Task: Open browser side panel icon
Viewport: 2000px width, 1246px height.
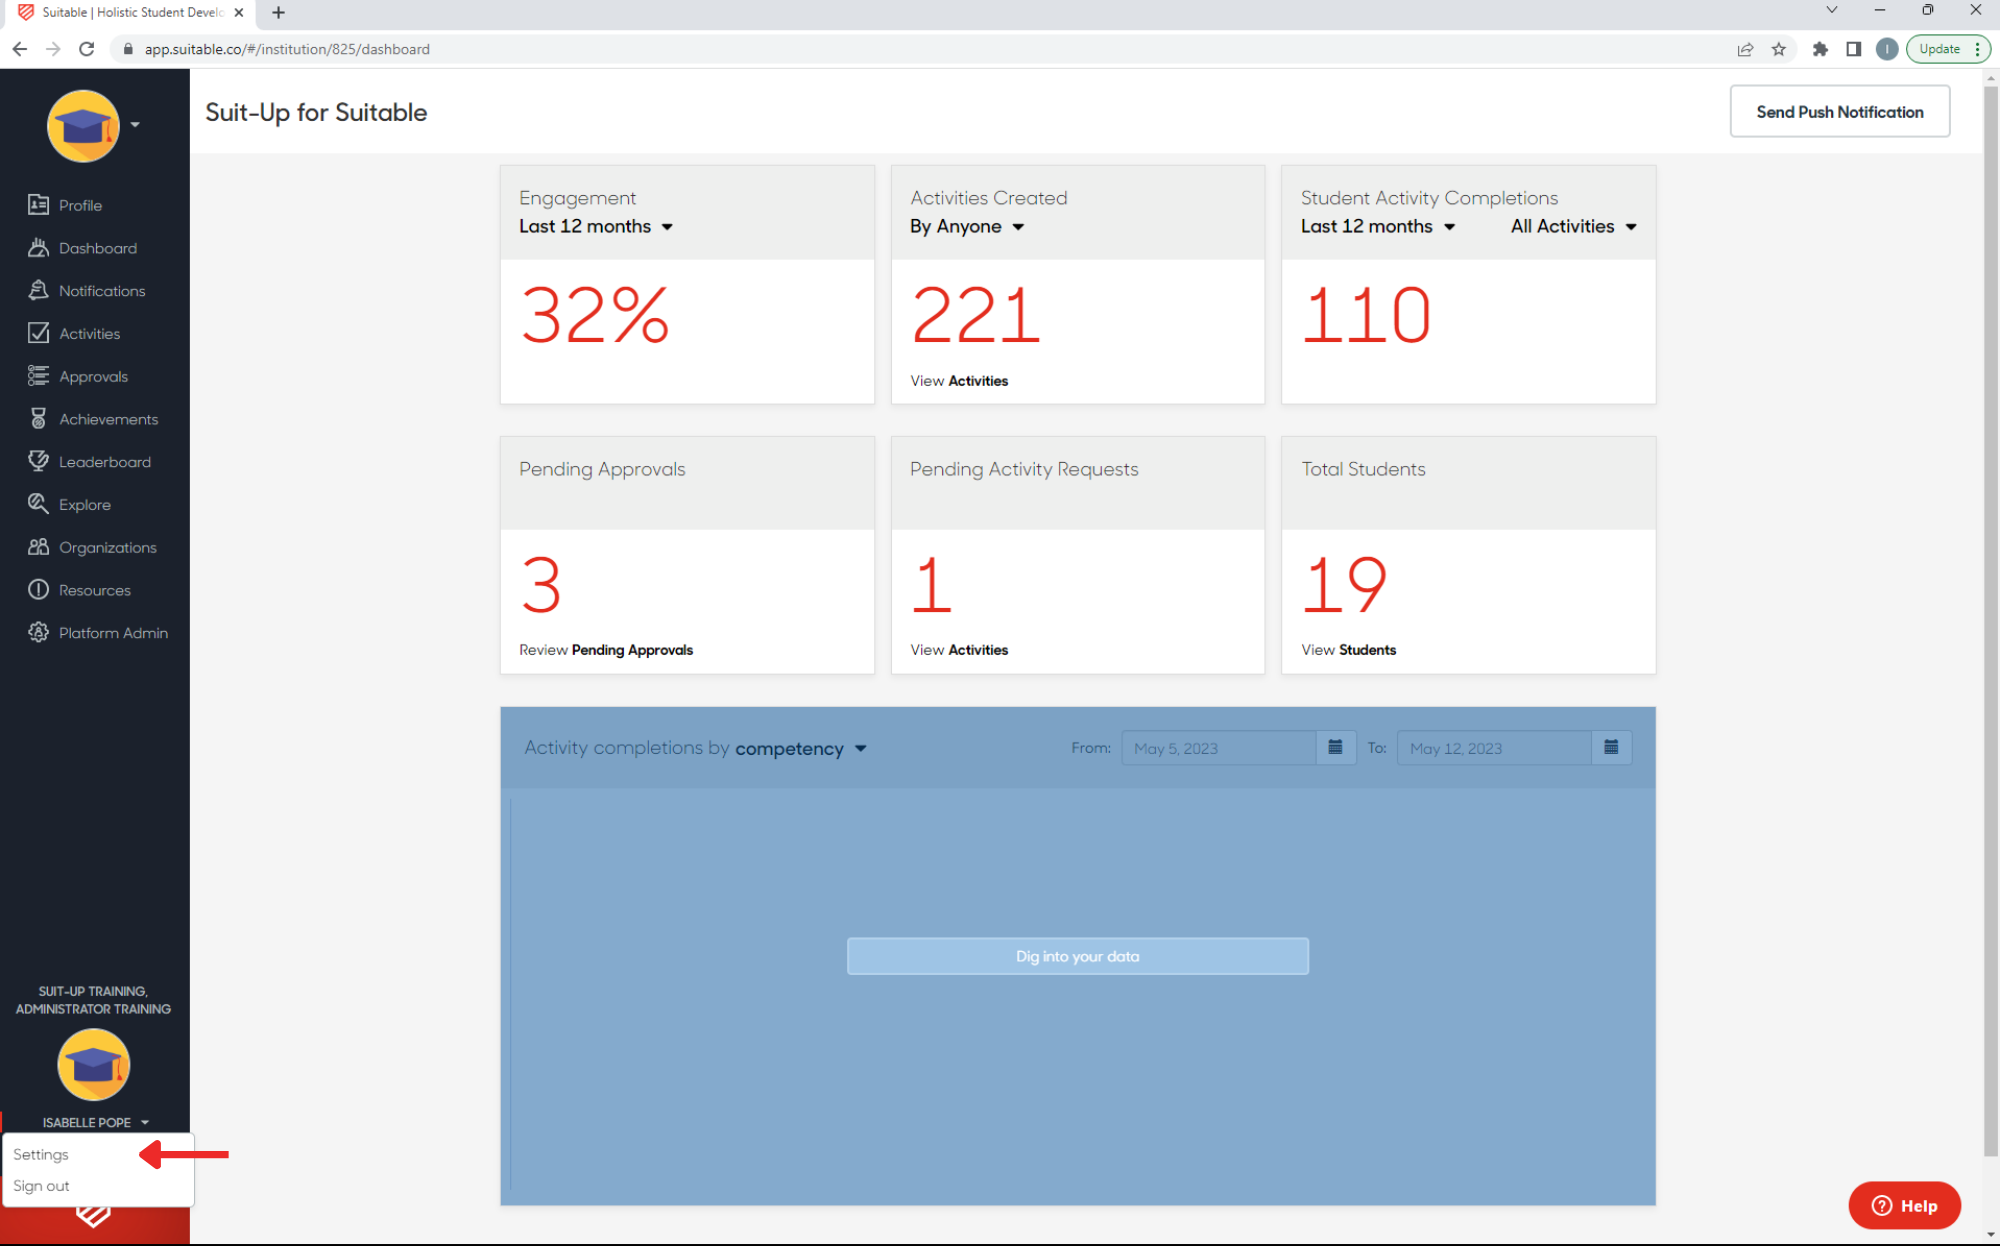Action: [1853, 49]
